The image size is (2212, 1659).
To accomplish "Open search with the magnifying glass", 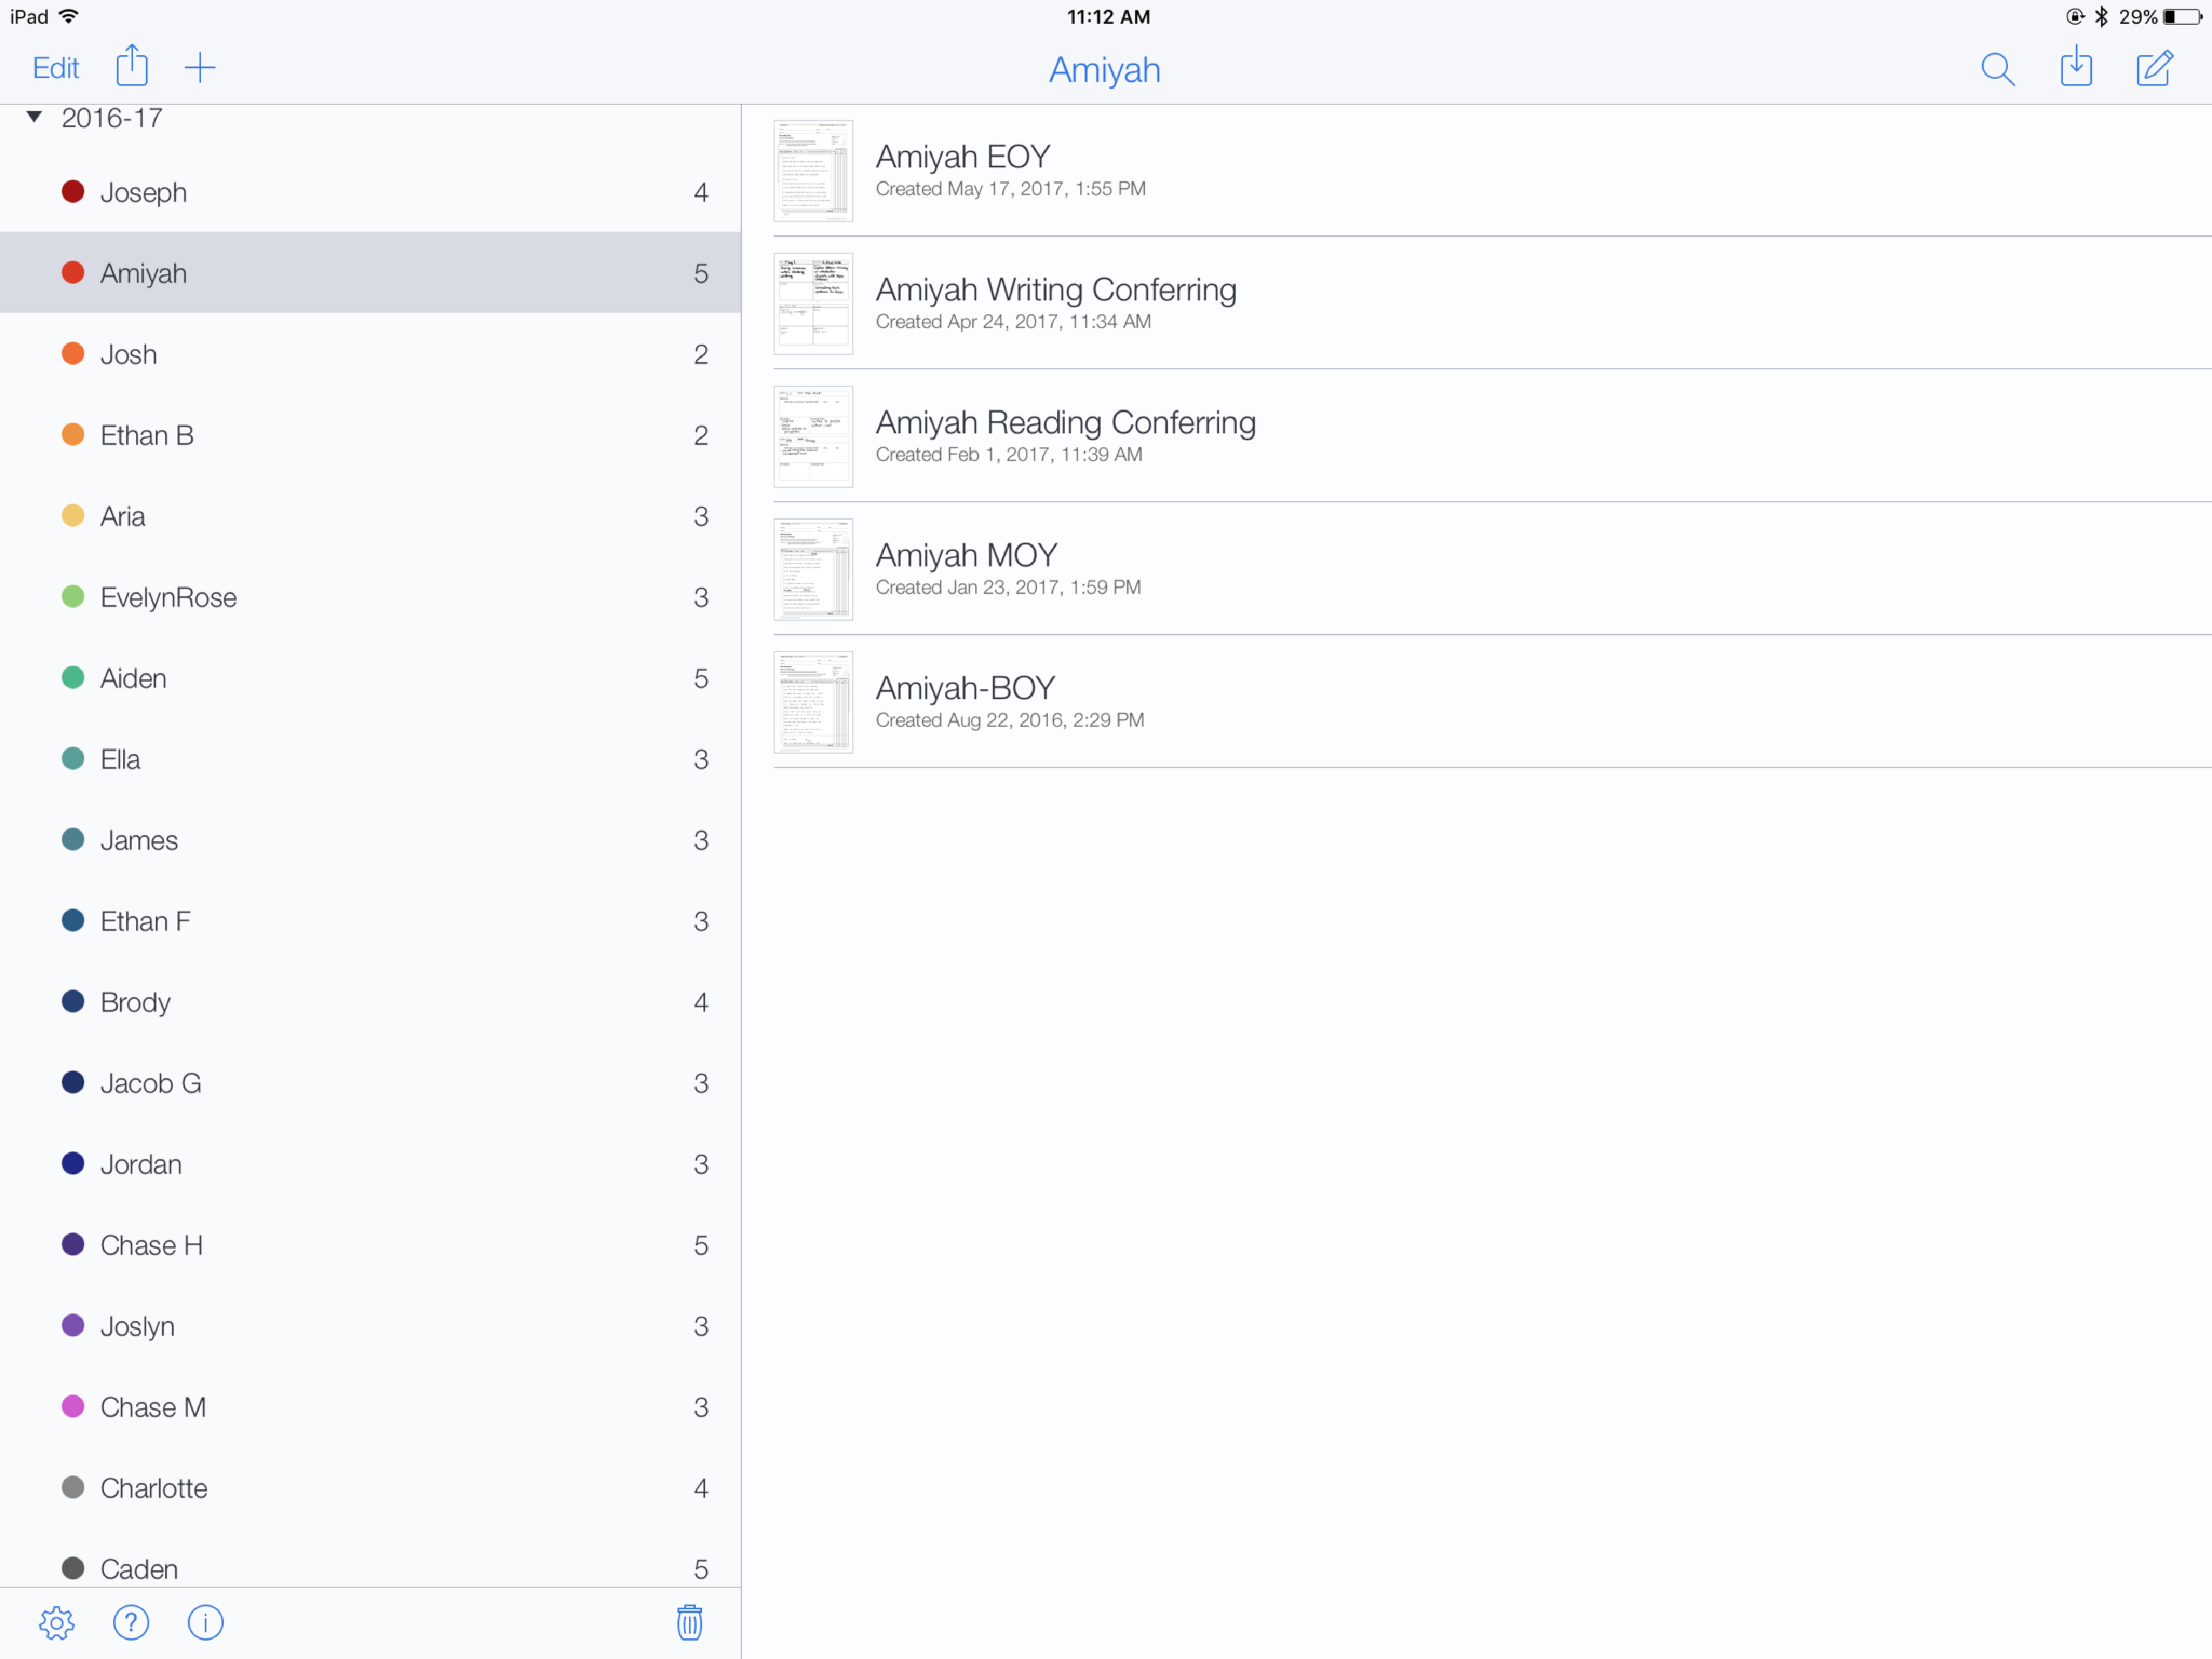I will pos(1997,69).
